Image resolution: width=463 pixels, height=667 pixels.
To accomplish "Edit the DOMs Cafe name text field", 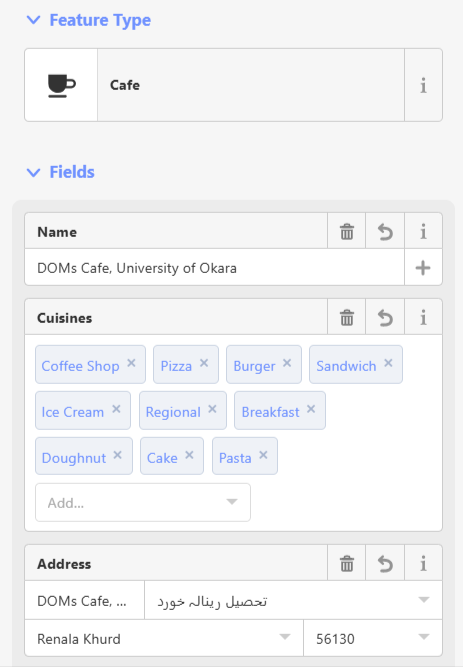I will click(214, 268).
